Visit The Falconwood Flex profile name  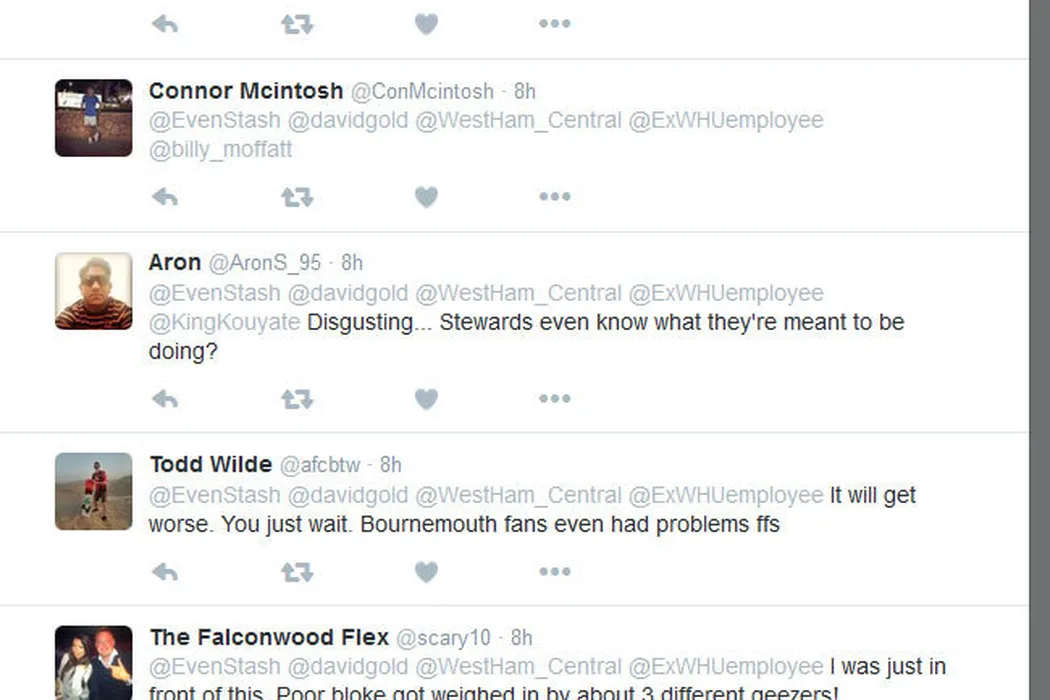[268, 637]
